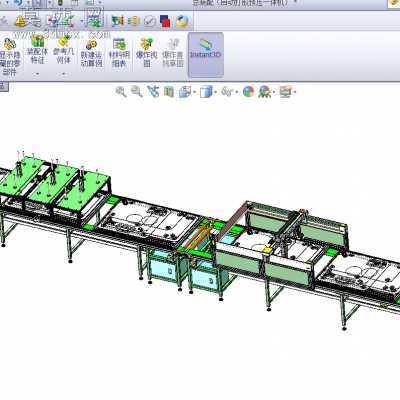Click 显示隐藏的零部件 show hidden components

point(10,56)
